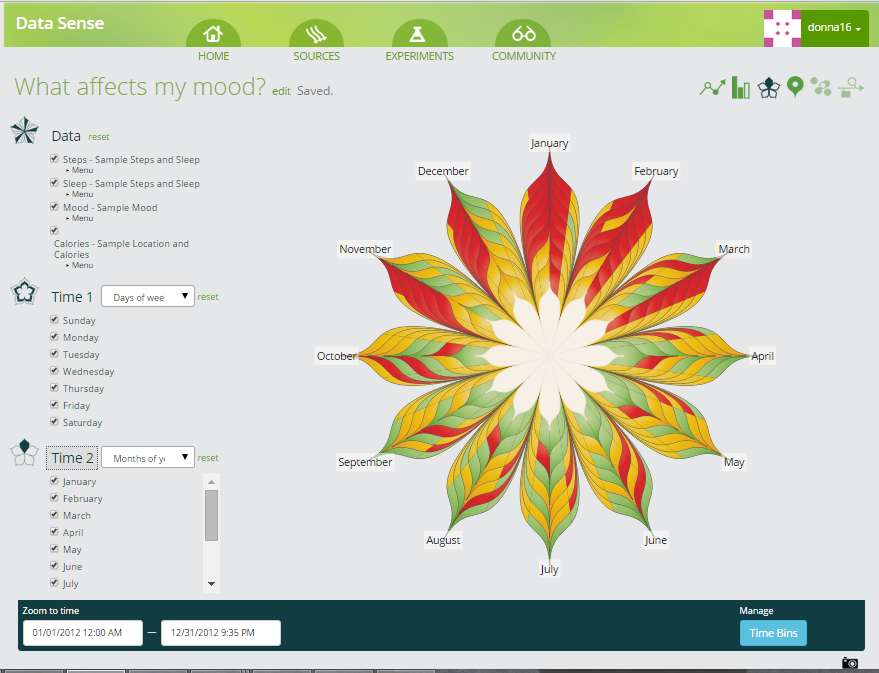Click the Community glasses icon
This screenshot has height=673, width=879.
pyautogui.click(x=524, y=34)
